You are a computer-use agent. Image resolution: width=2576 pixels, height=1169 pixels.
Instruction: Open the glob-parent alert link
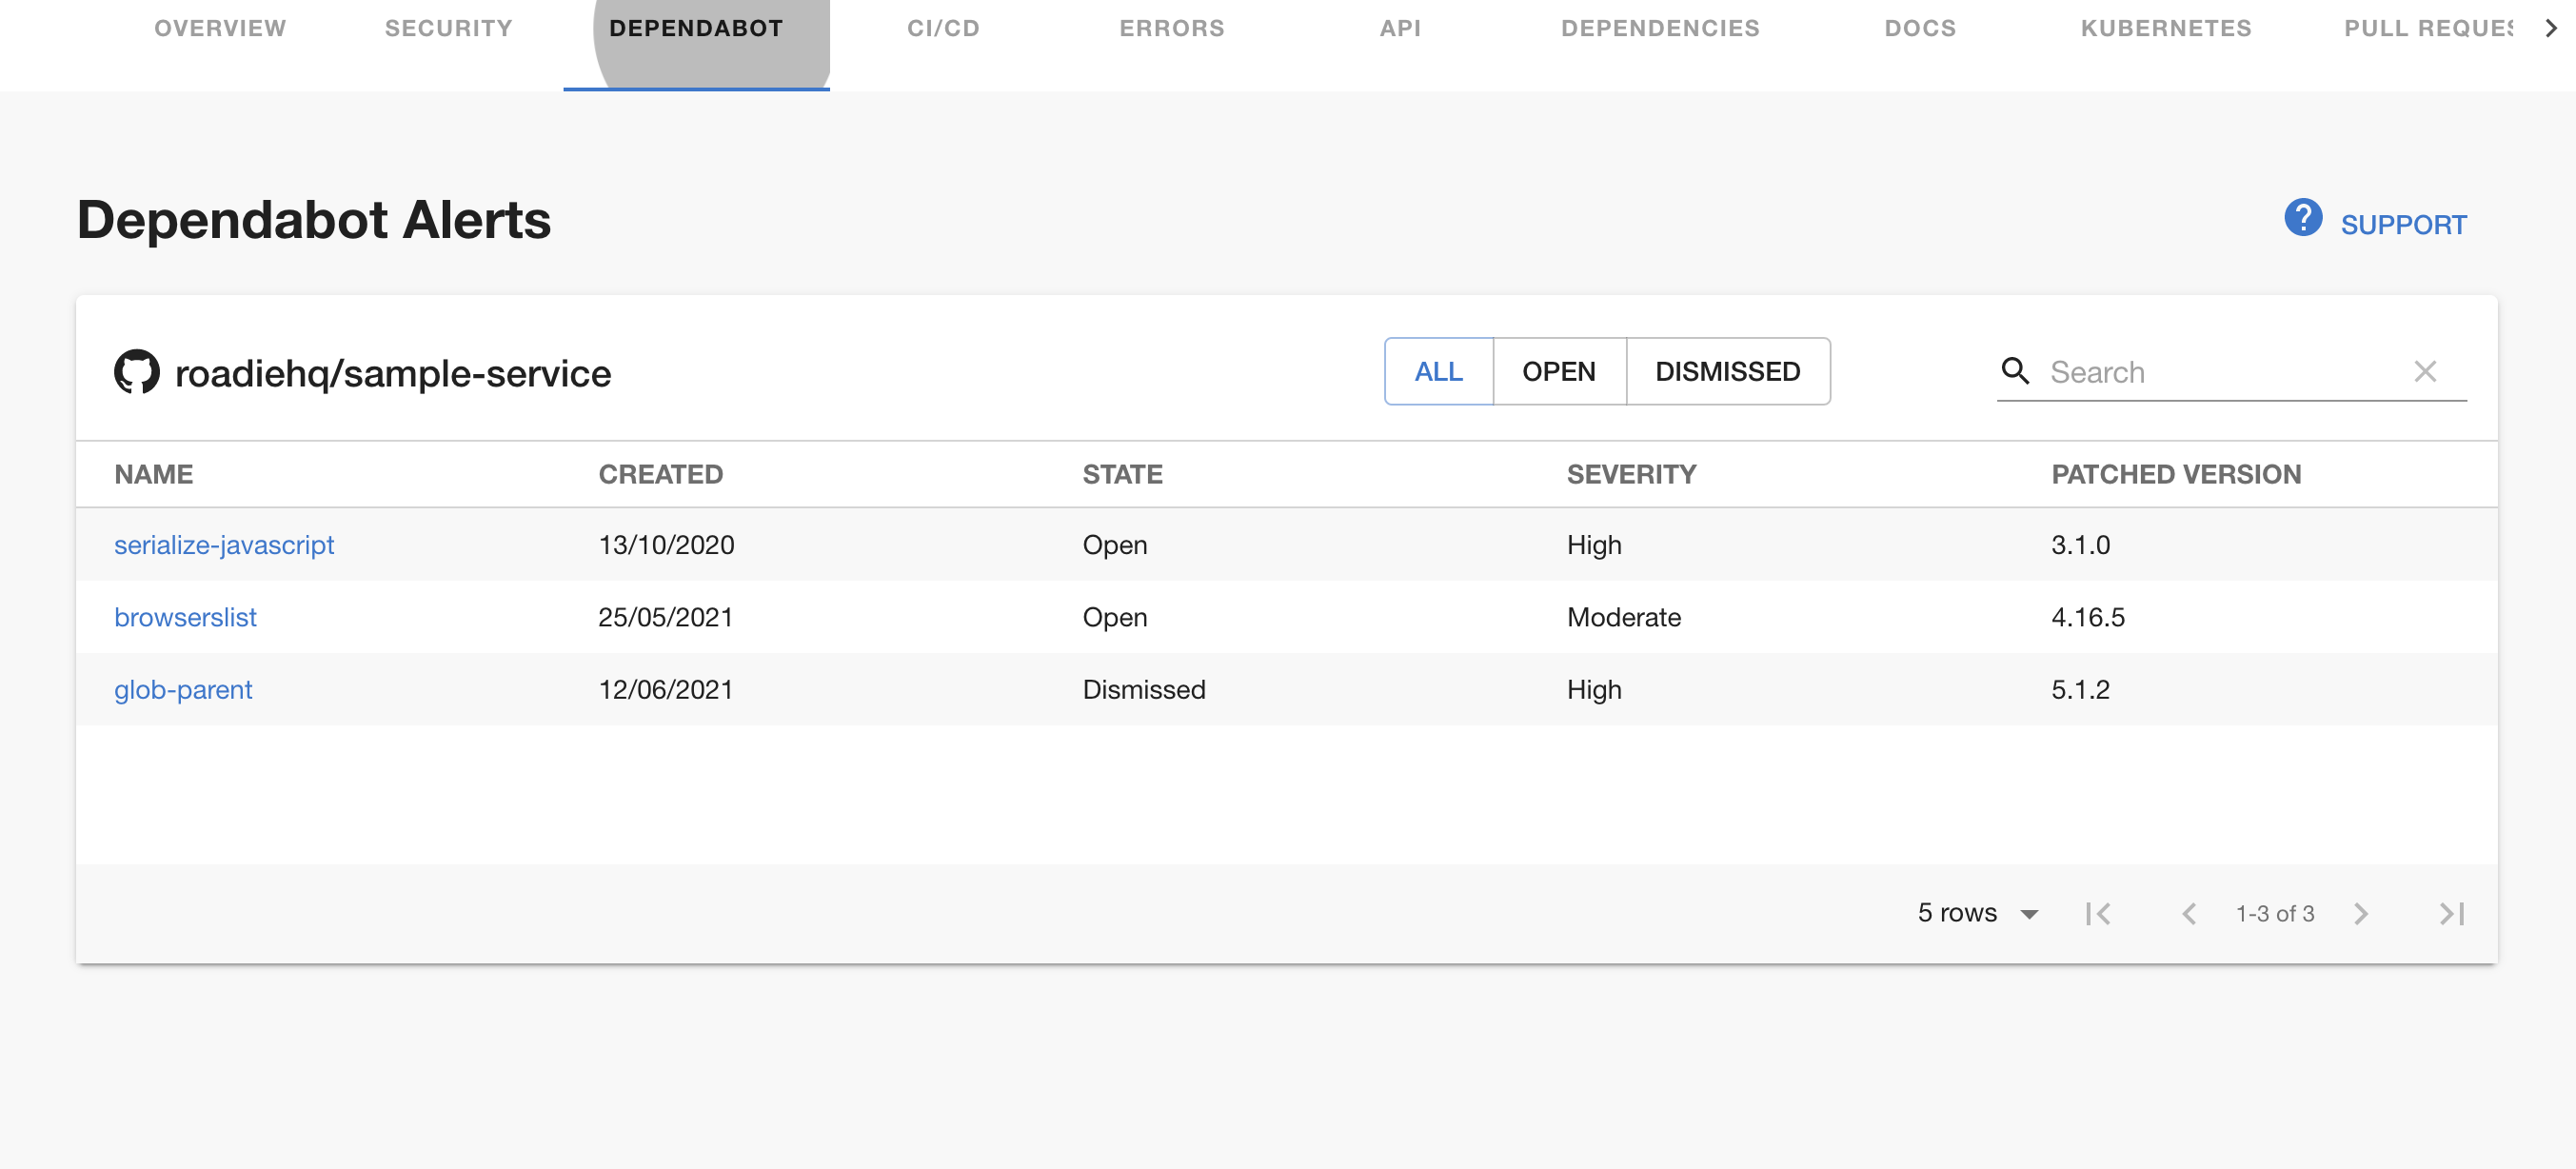pyautogui.click(x=183, y=690)
